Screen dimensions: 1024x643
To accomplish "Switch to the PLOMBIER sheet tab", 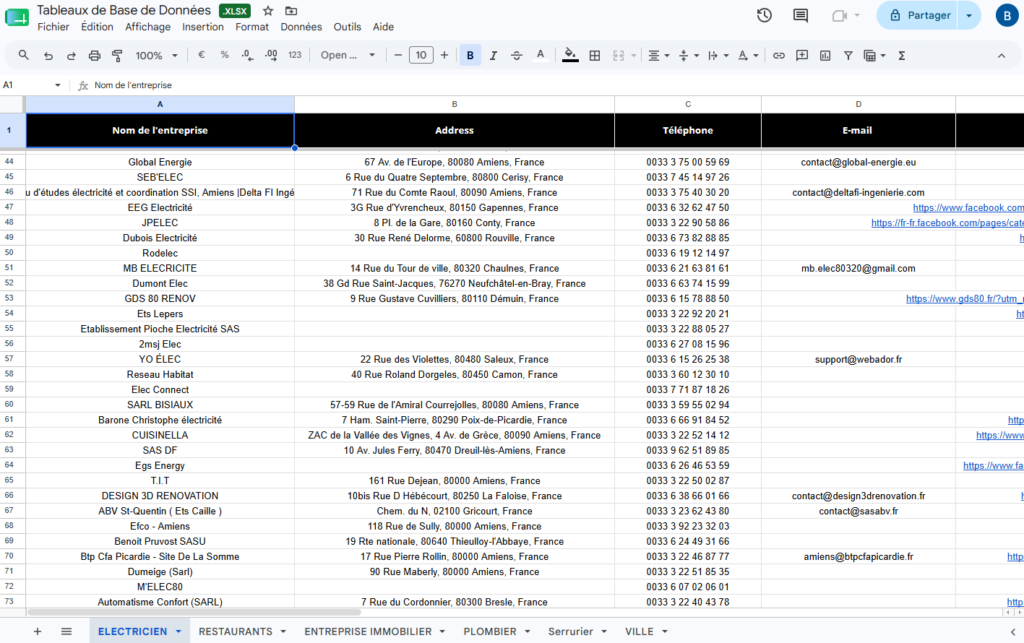I will (x=490, y=631).
